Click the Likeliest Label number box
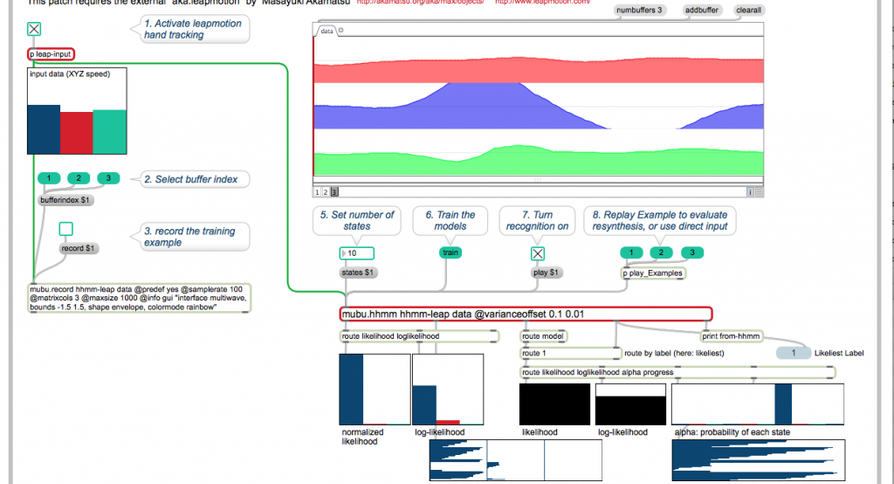894x484 pixels. pos(793,353)
